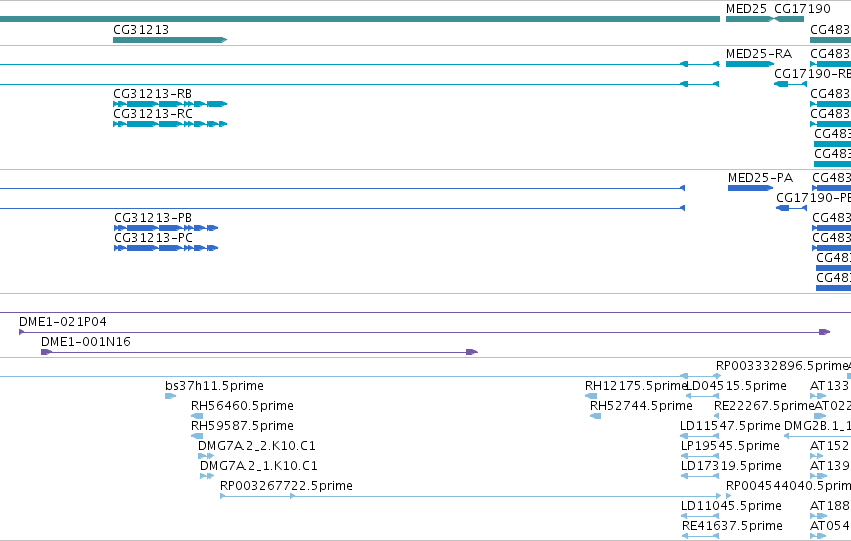
Task: Select the DME1-001N16 clone feature
Action: (x=259, y=352)
